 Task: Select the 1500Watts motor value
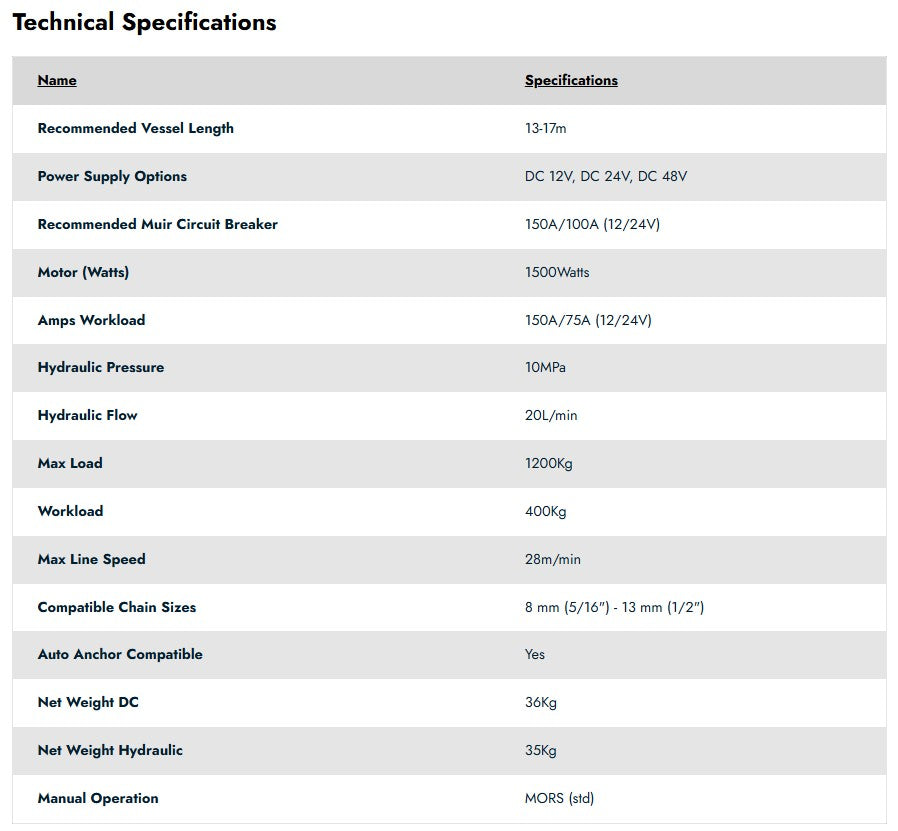pyautogui.click(x=557, y=272)
